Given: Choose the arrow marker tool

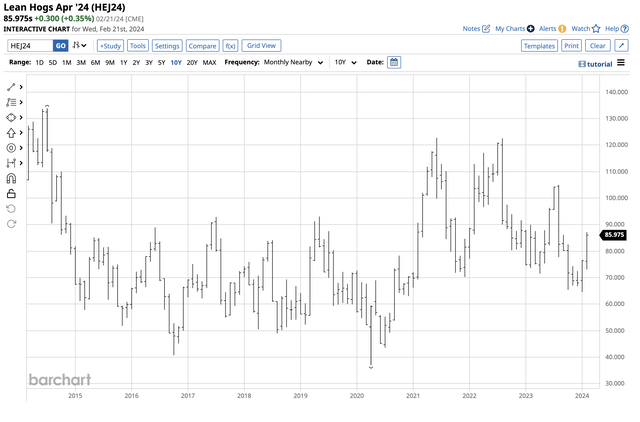Looking at the screenshot, I should click(11, 133).
